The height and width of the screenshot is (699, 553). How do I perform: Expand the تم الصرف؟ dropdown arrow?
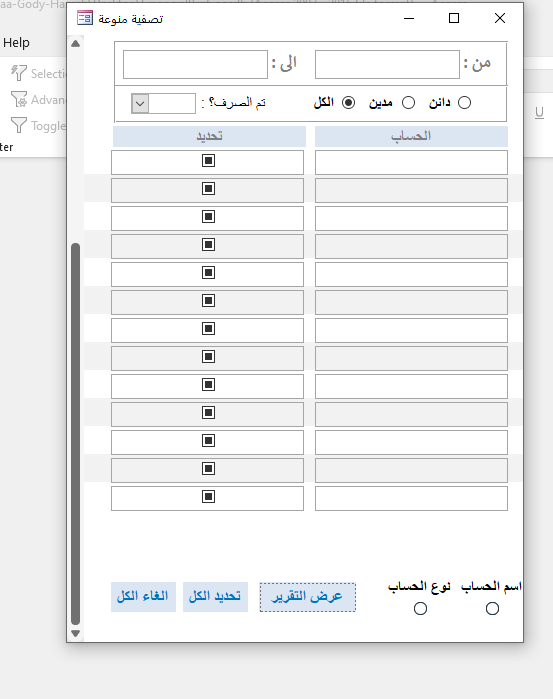pyautogui.click(x=140, y=104)
